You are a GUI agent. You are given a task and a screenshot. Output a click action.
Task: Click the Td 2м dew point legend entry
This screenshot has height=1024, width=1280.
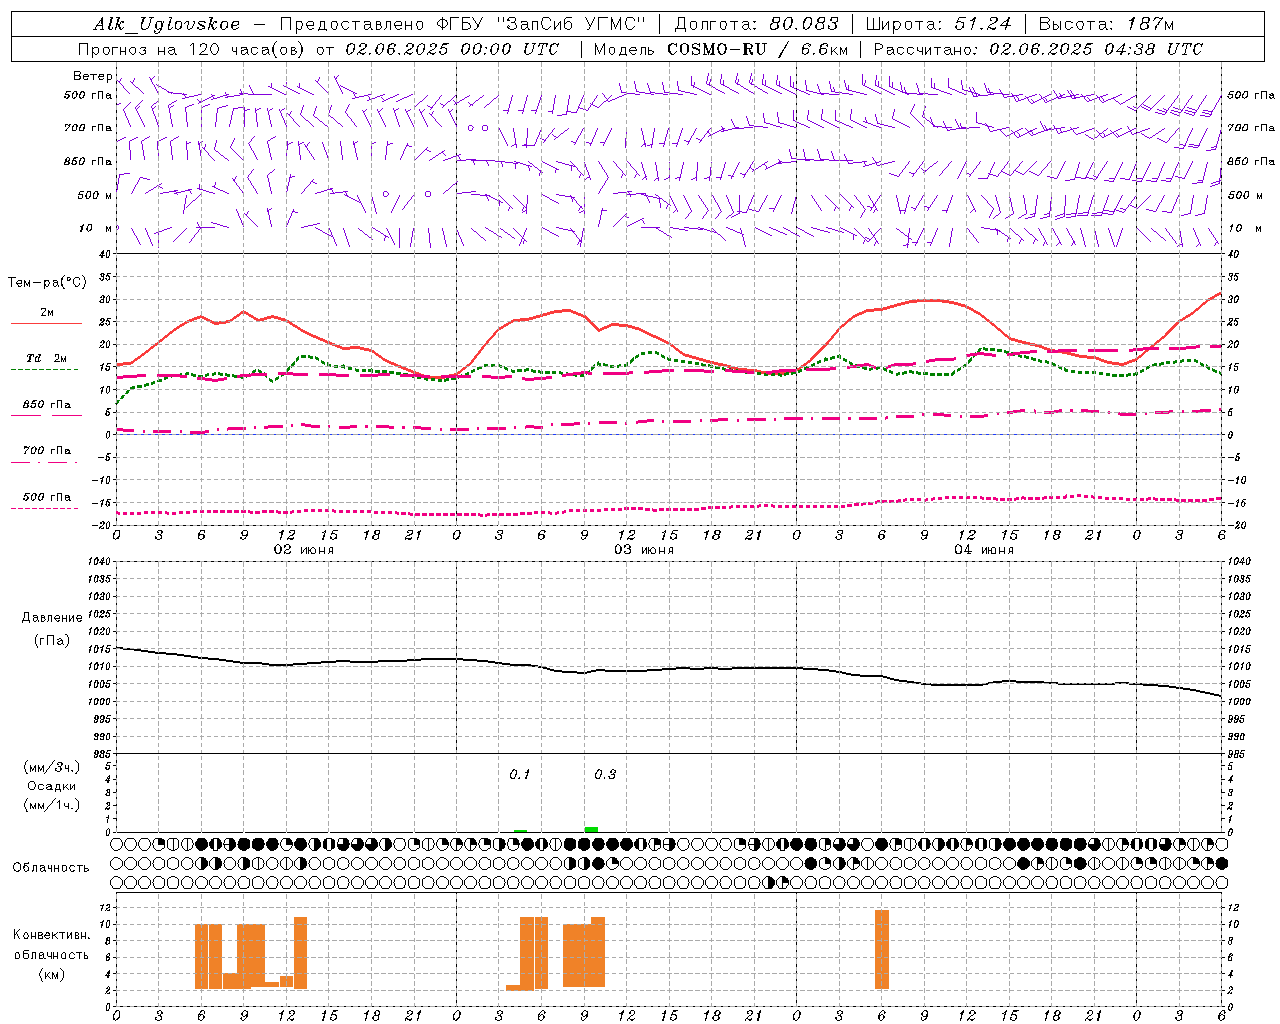(47, 358)
